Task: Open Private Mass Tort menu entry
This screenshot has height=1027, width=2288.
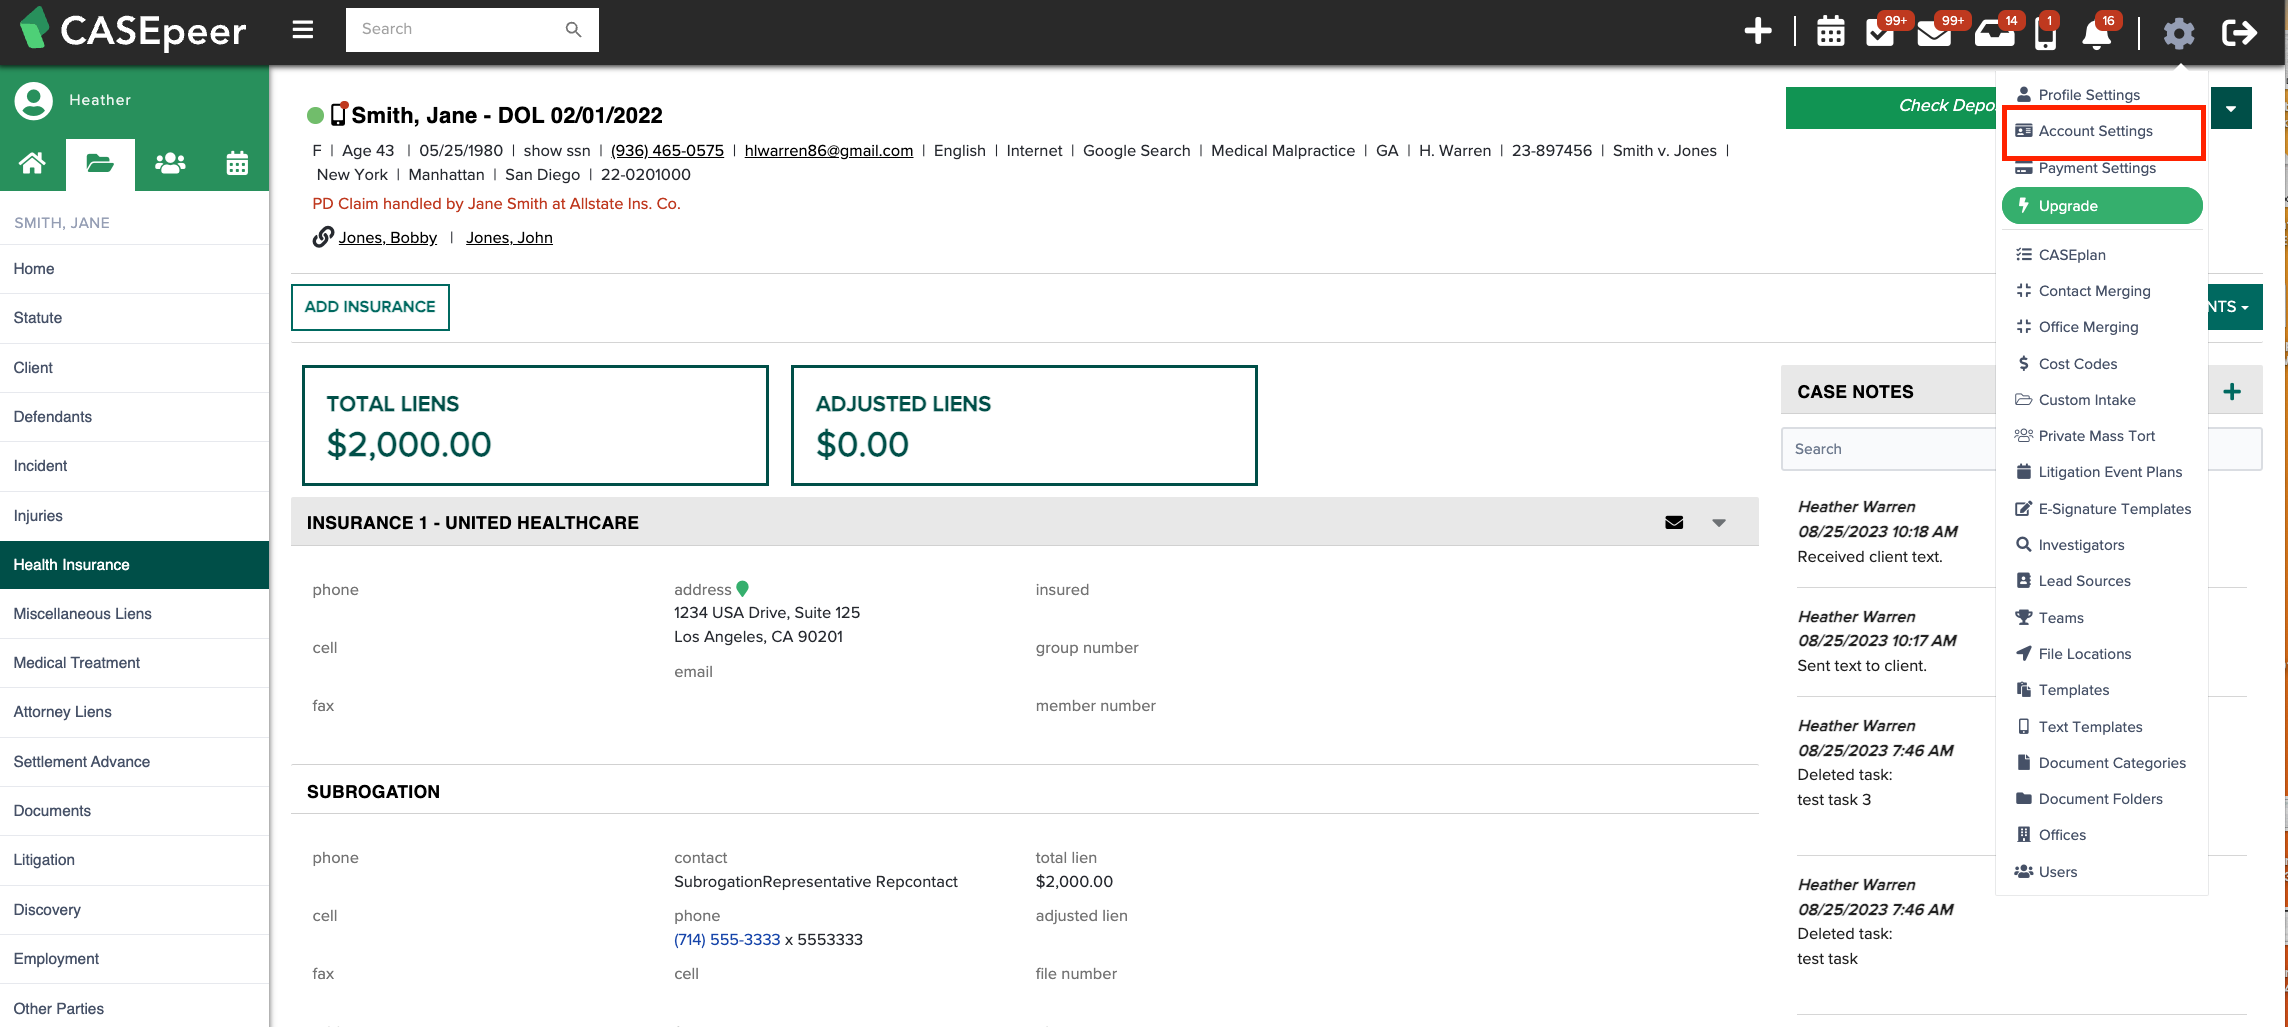Action: point(2097,436)
